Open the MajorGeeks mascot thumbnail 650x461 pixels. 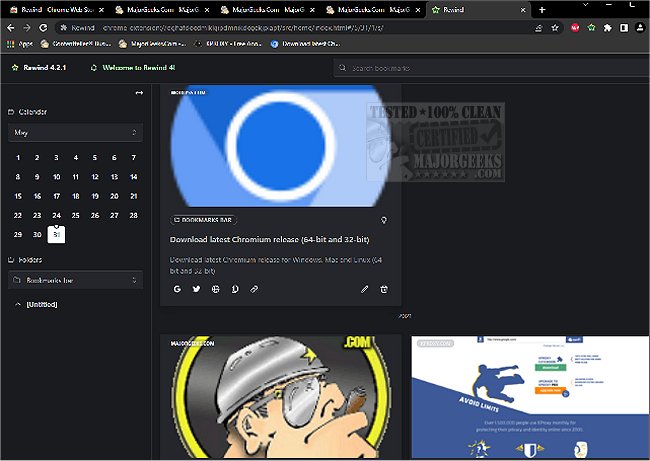point(280,397)
